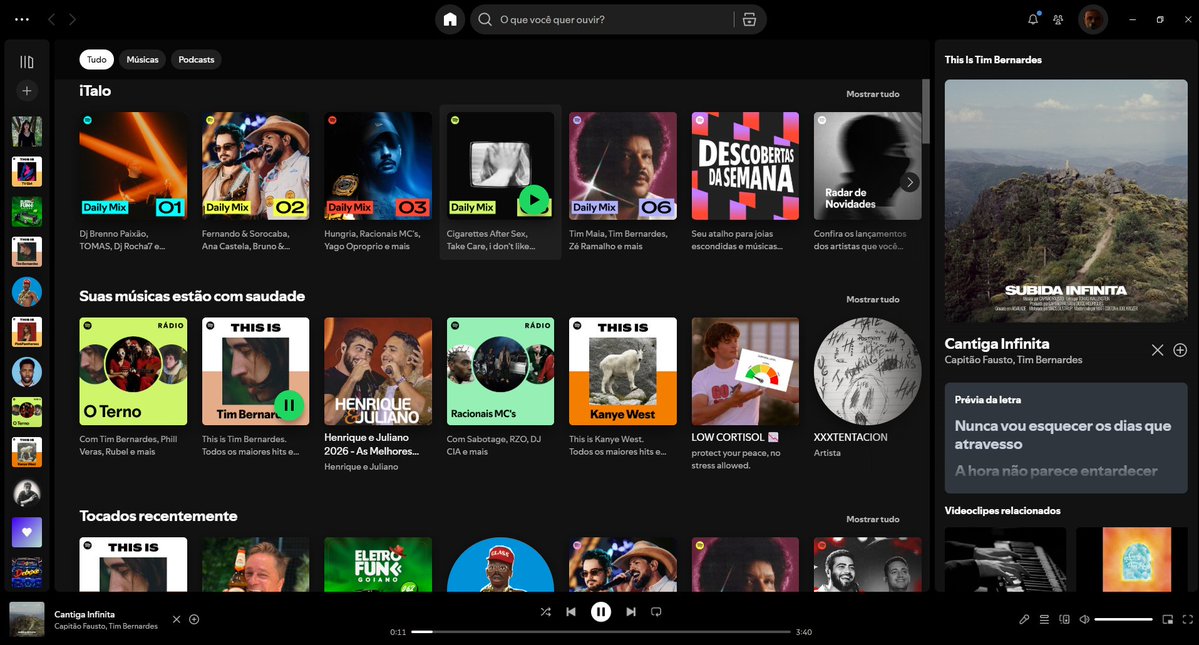The width and height of the screenshot is (1199, 645).
Task: Open the miniplayer icon
Action: [x=1168, y=620]
